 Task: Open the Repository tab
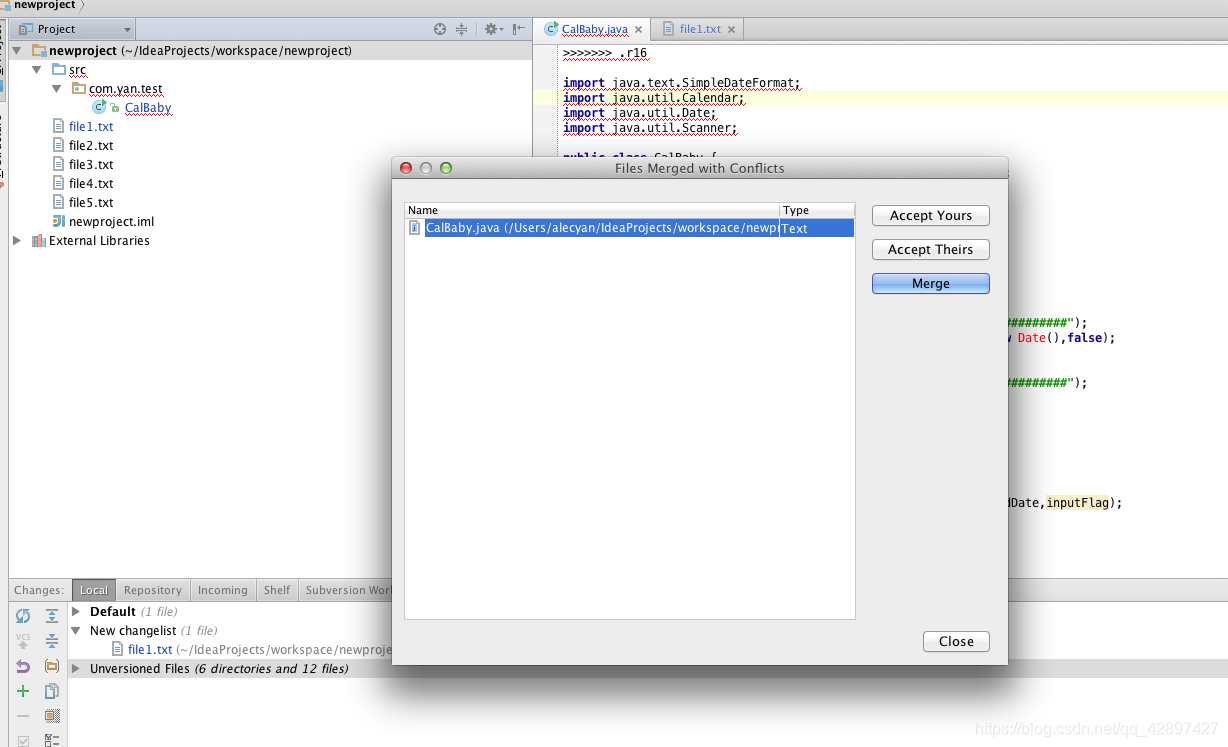pos(153,590)
